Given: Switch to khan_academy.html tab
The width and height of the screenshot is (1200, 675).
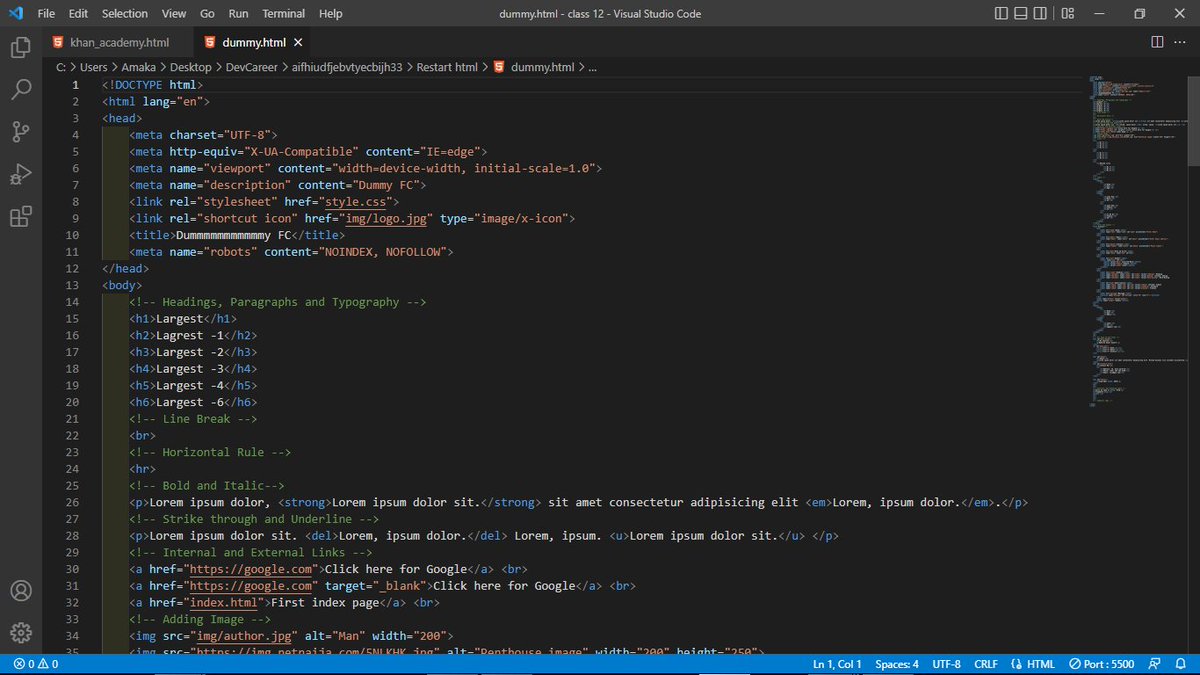Looking at the screenshot, I should 118,43.
